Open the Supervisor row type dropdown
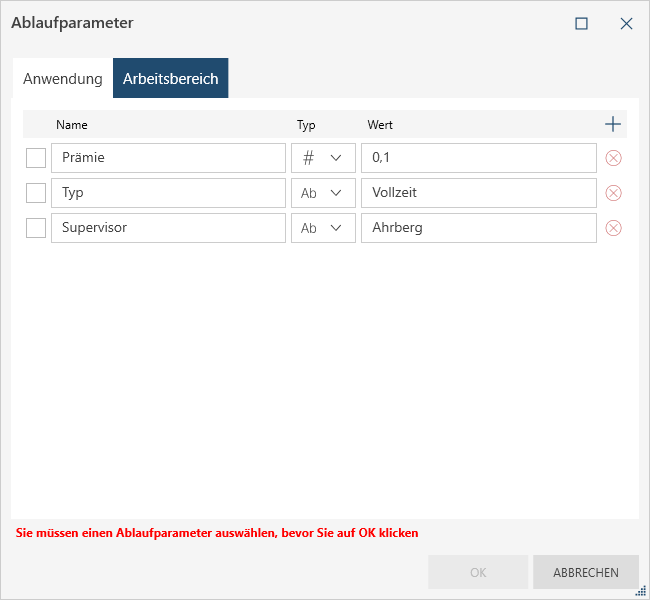 (323, 228)
